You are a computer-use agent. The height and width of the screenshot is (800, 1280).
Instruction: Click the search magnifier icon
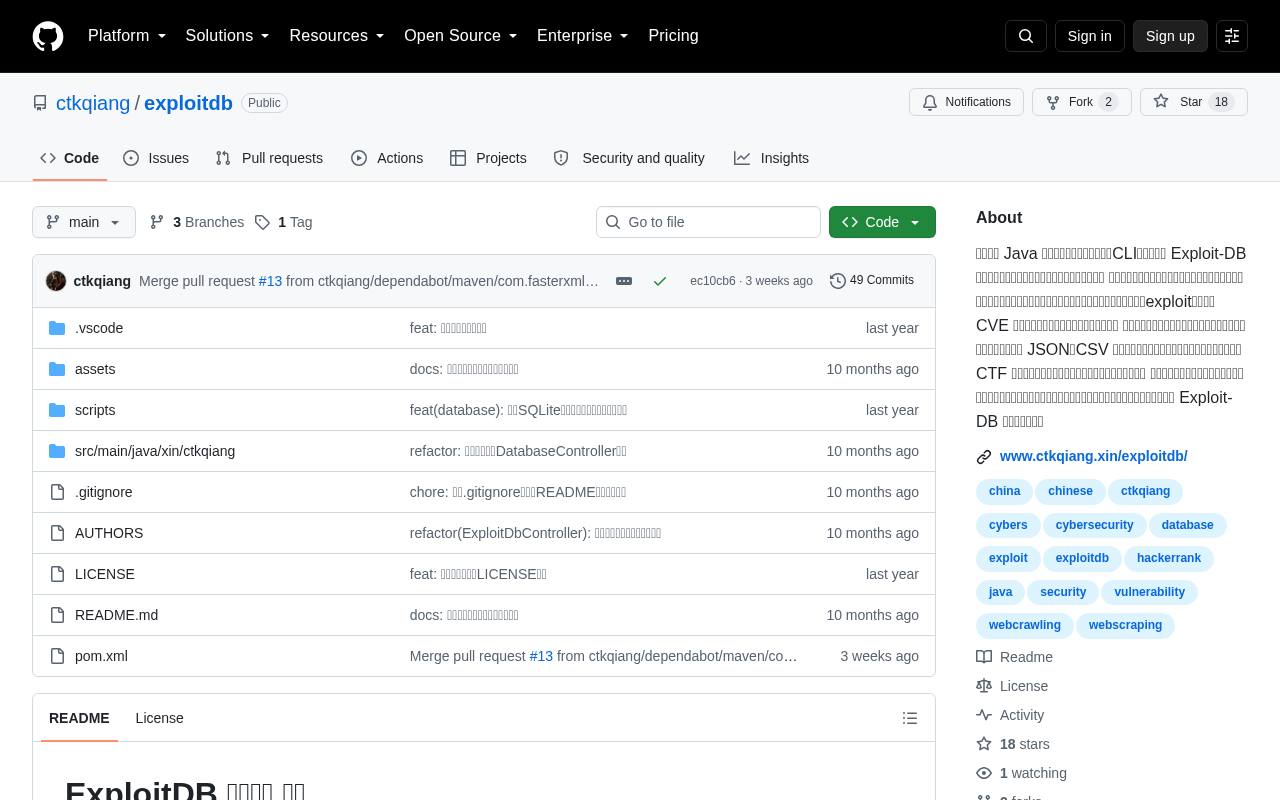click(x=1026, y=36)
